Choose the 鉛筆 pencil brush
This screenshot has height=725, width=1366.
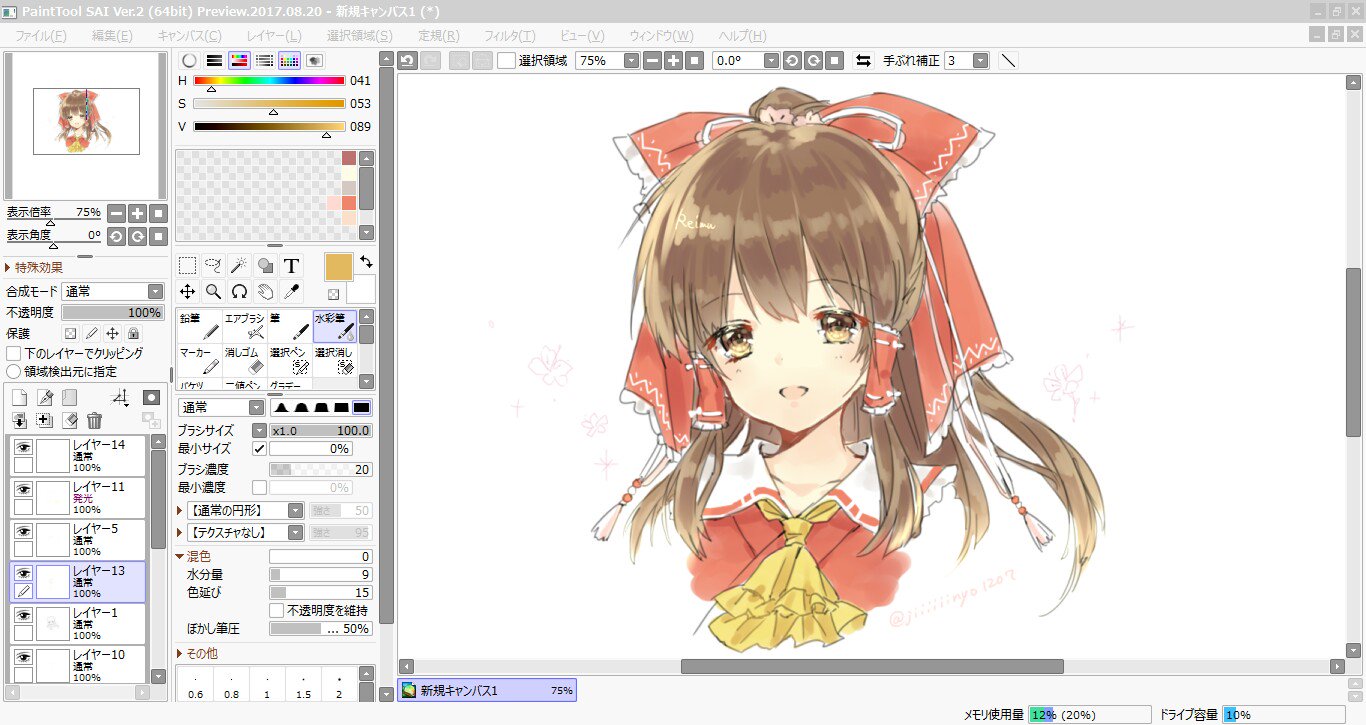click(x=199, y=326)
